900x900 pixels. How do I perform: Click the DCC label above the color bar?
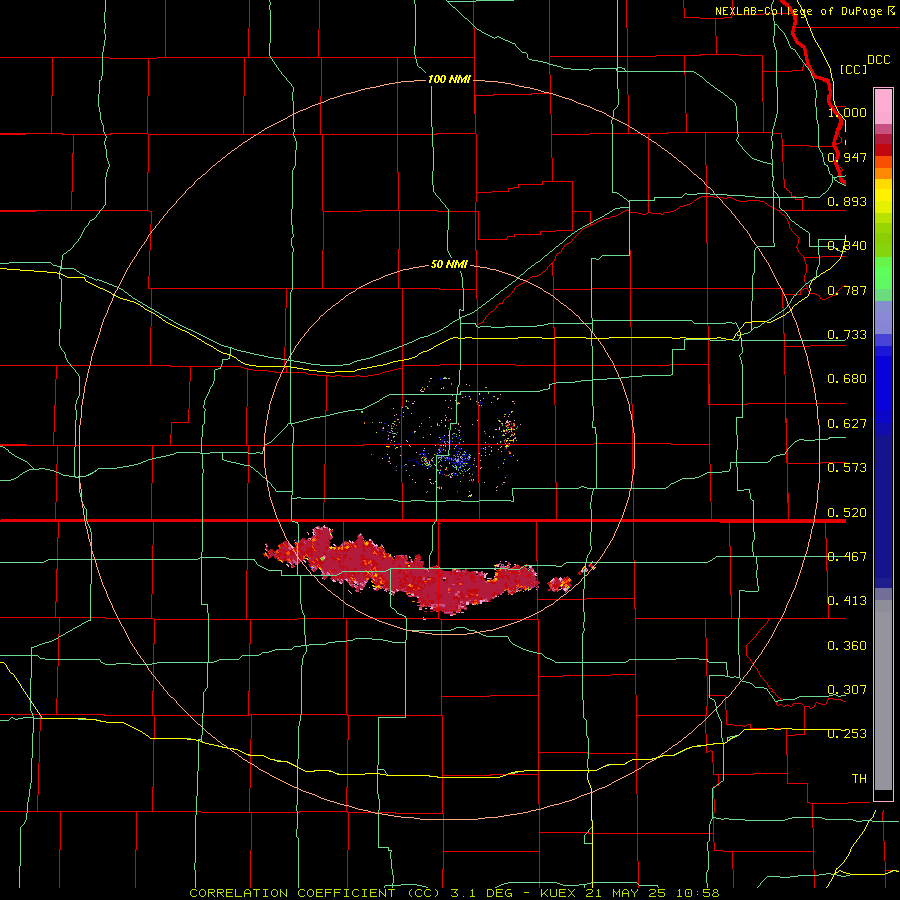point(879,60)
